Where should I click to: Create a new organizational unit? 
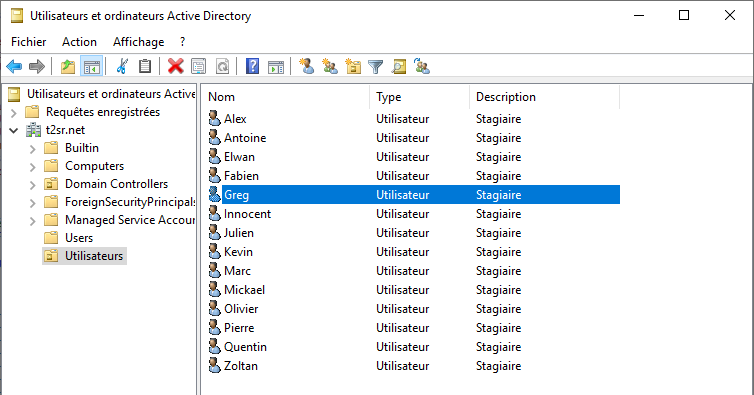pyautogui.click(x=353, y=66)
